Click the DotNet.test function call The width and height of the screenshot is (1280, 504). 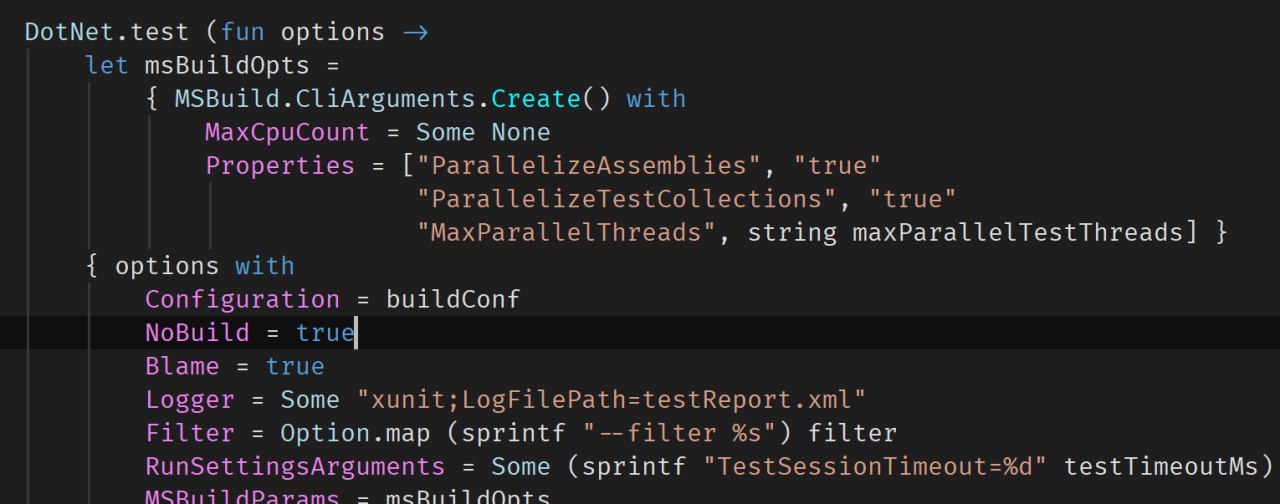(106, 31)
